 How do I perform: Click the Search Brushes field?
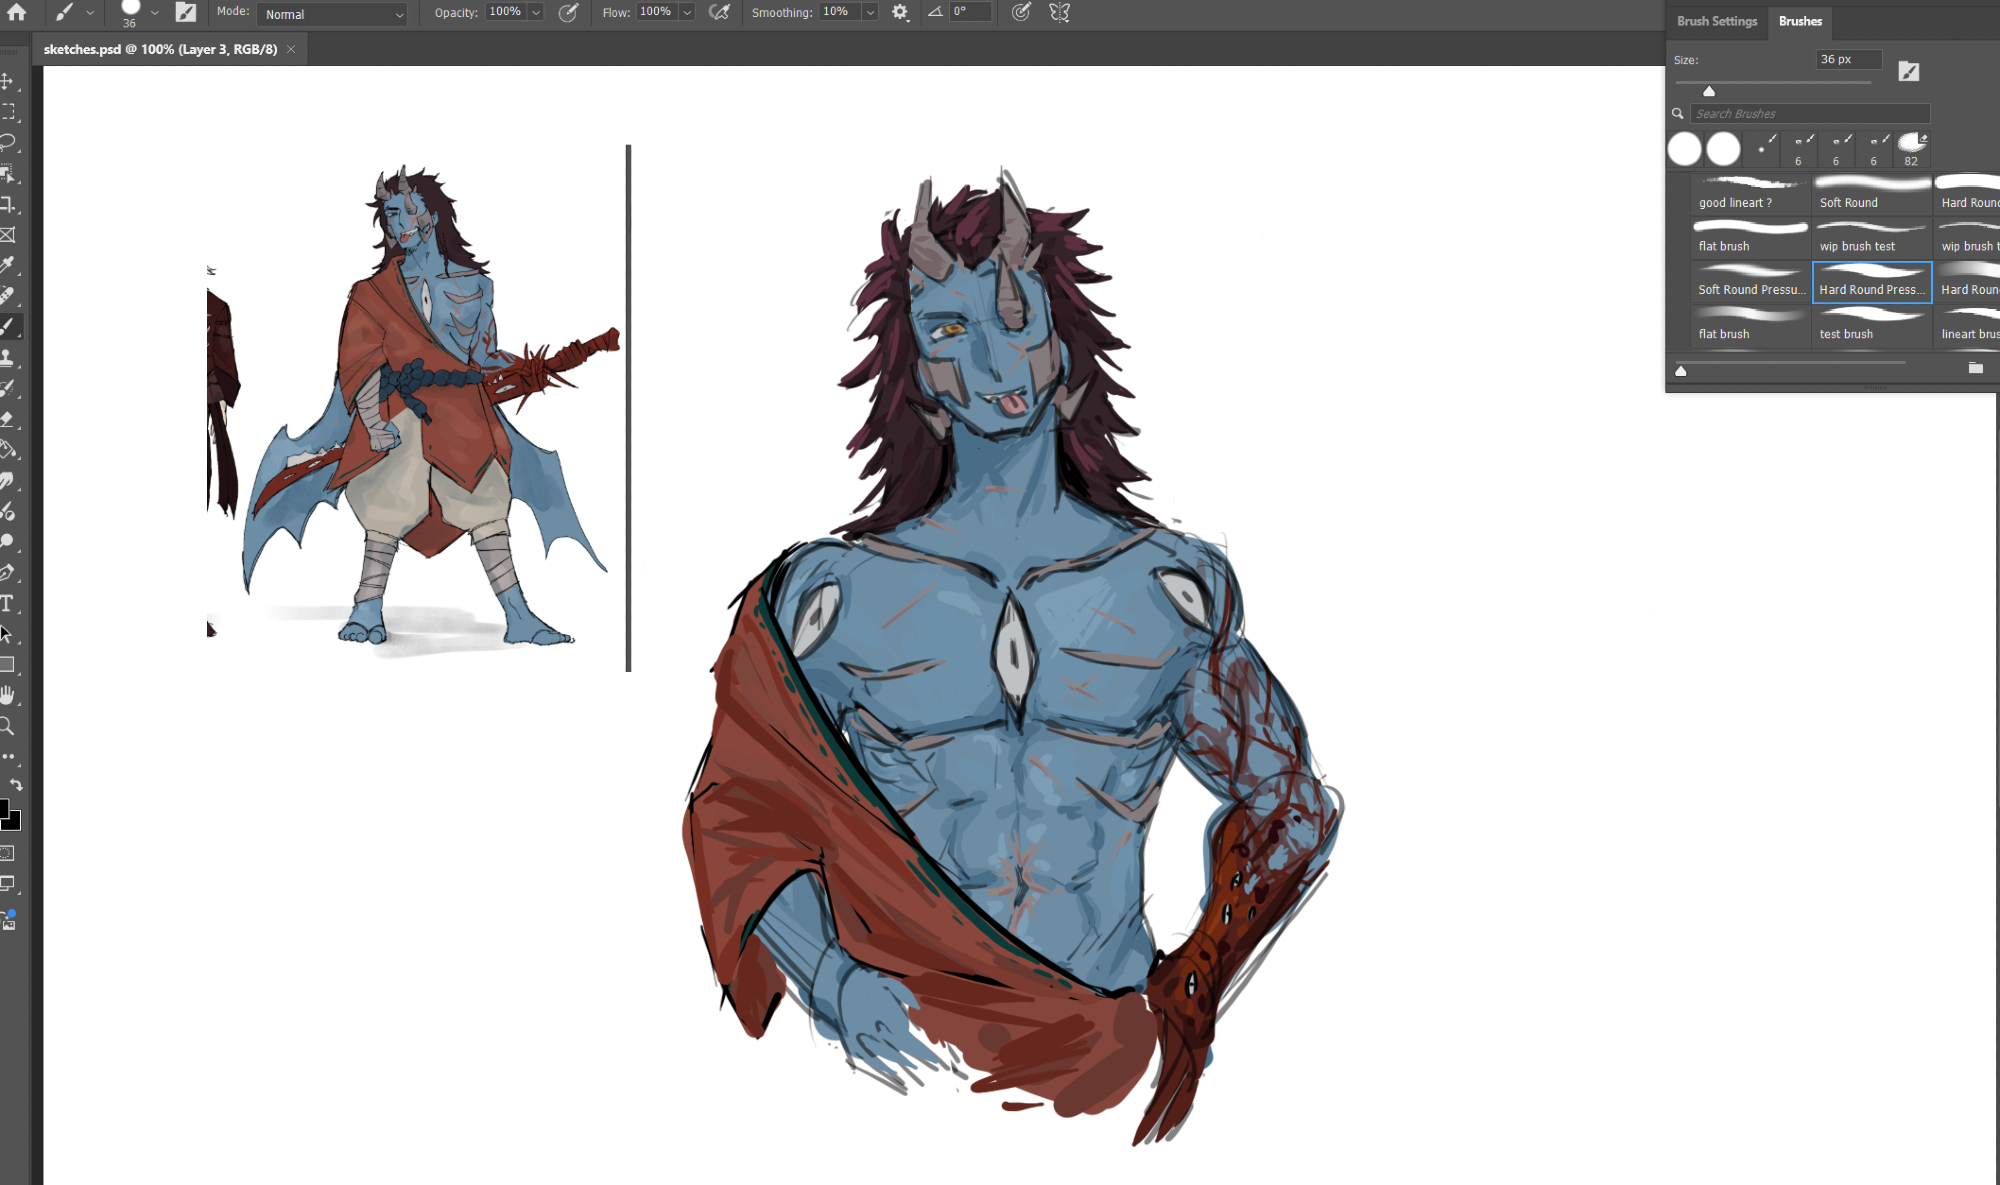(1810, 114)
